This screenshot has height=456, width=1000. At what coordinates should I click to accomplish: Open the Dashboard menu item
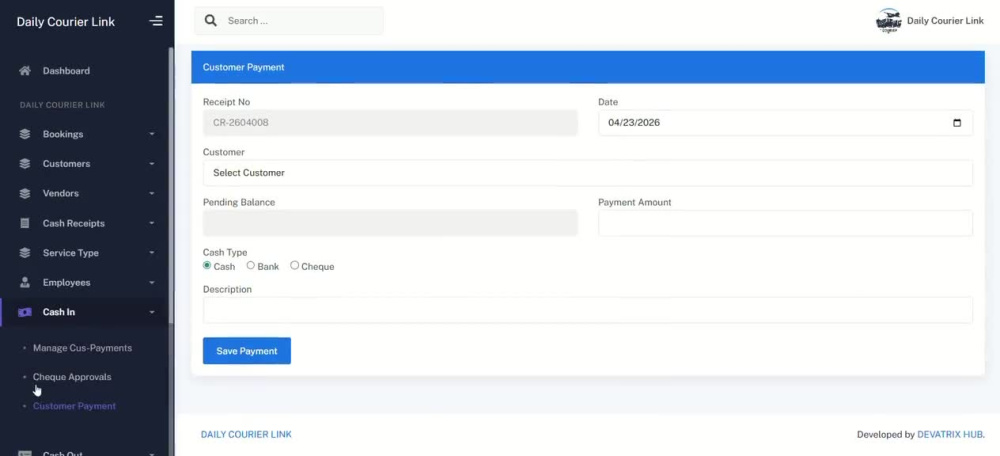[66, 71]
